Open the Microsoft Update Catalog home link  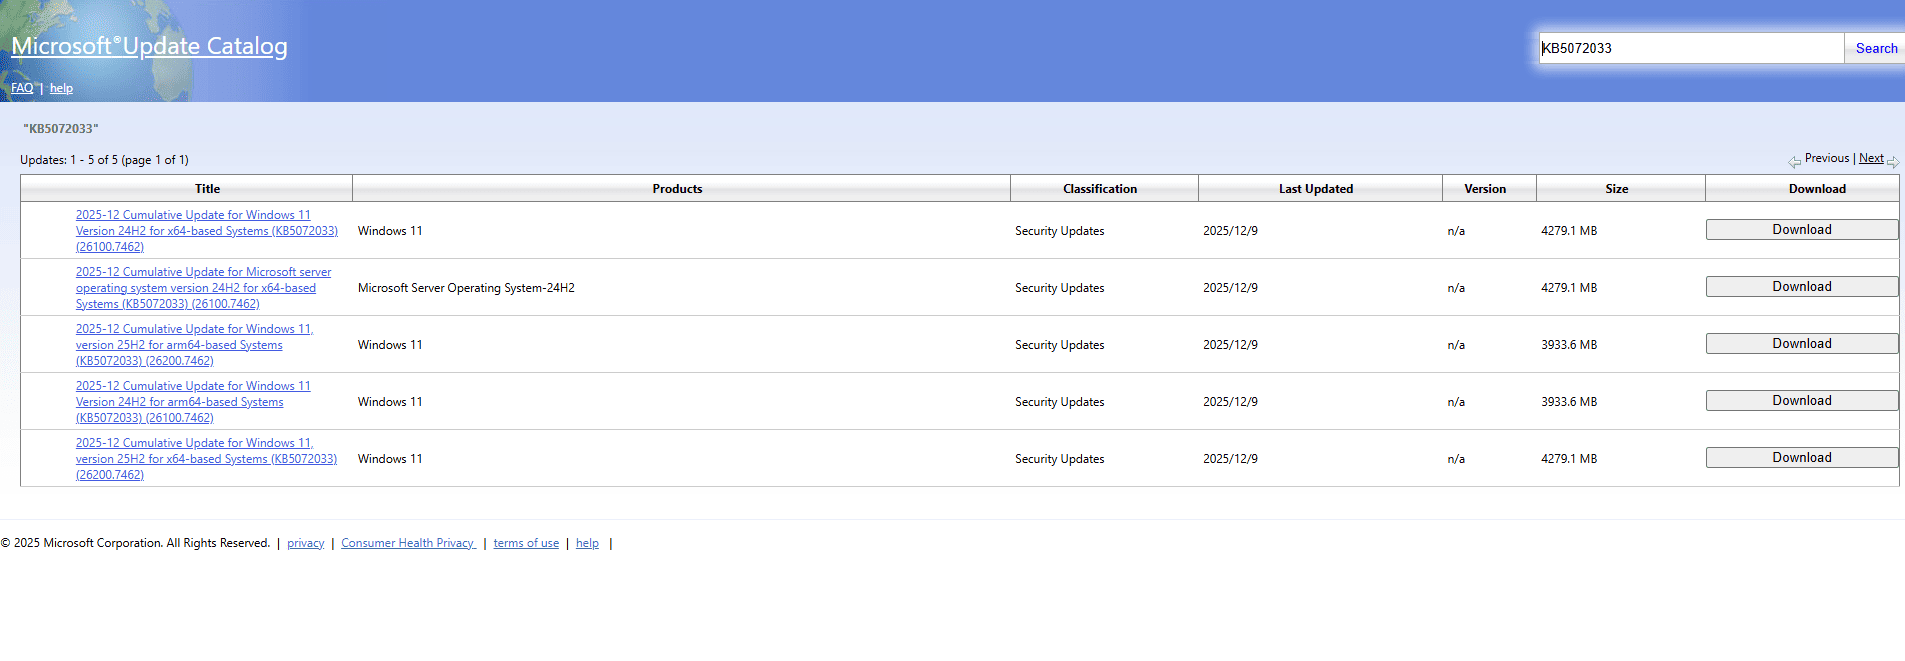149,46
